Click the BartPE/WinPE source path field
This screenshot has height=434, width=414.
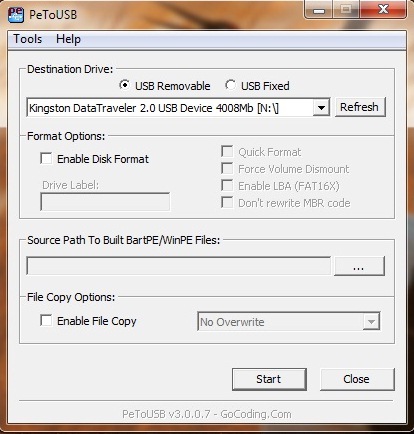click(179, 266)
